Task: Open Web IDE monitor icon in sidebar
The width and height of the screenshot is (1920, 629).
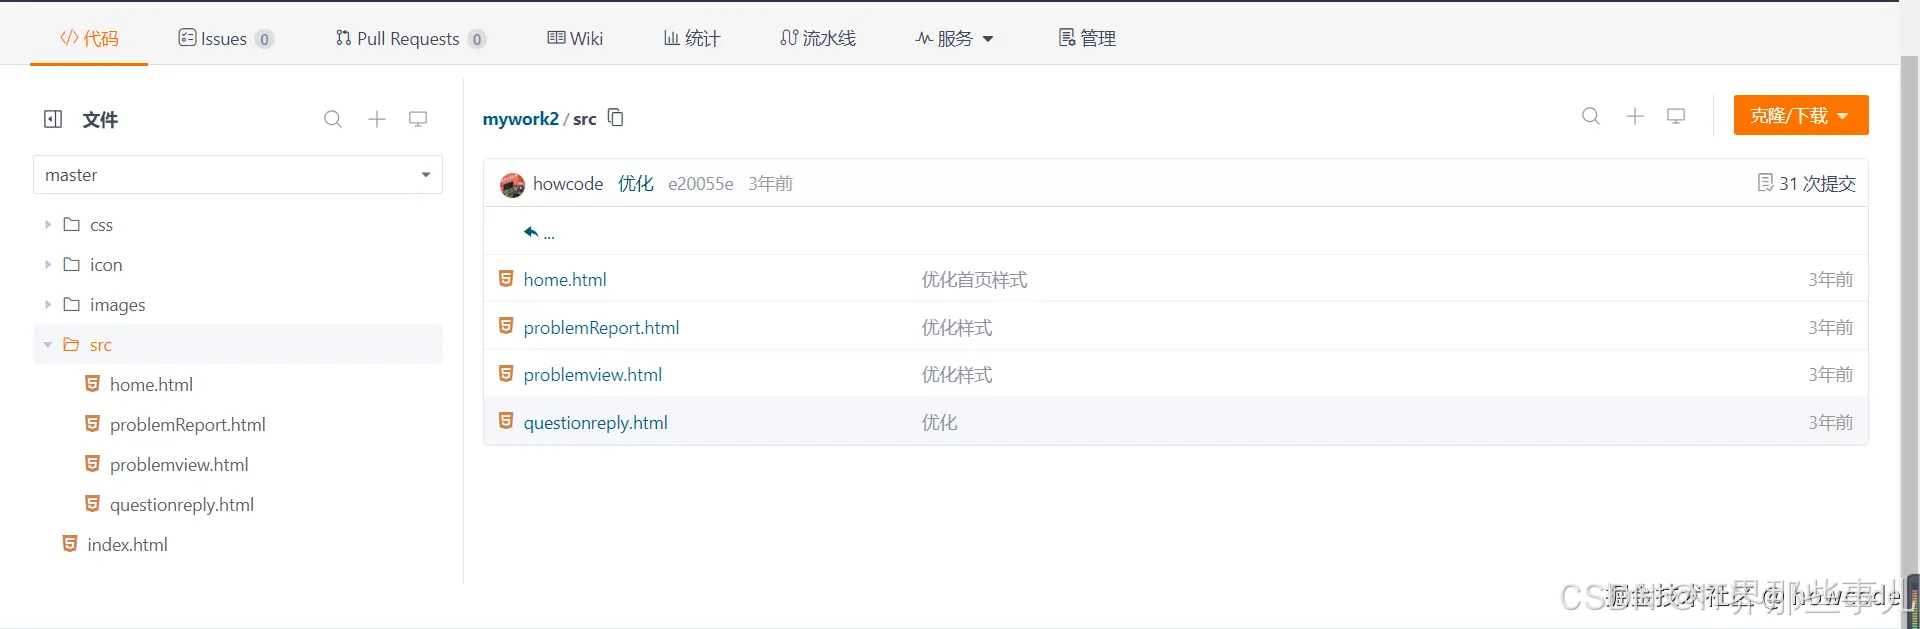Action: coord(418,119)
